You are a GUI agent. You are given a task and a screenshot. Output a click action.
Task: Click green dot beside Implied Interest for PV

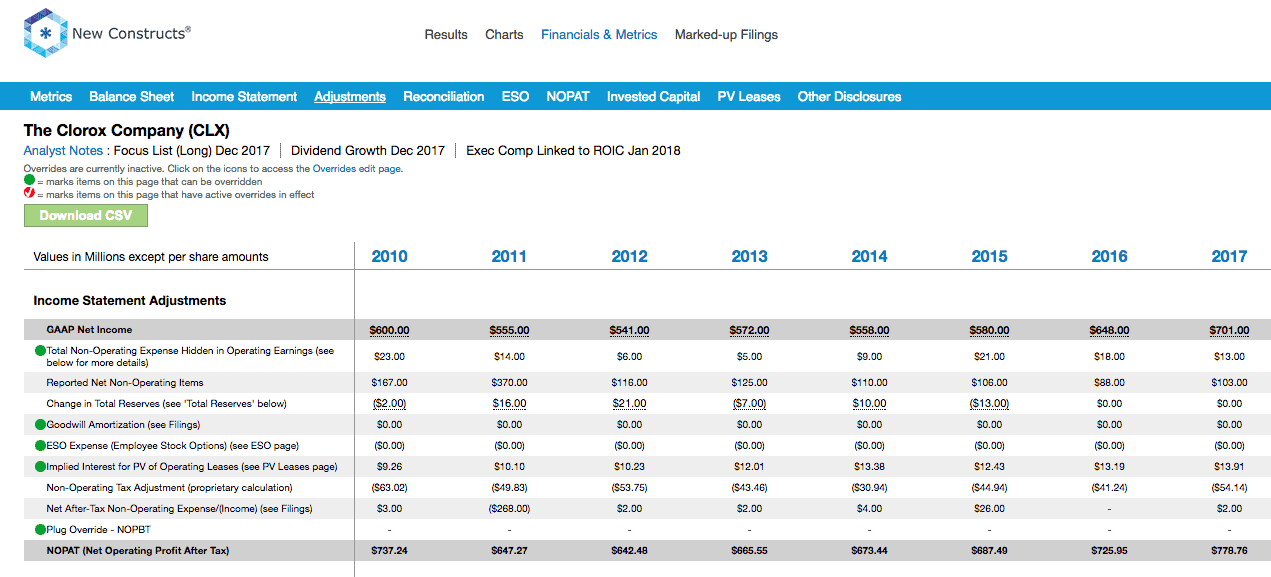pos(40,467)
